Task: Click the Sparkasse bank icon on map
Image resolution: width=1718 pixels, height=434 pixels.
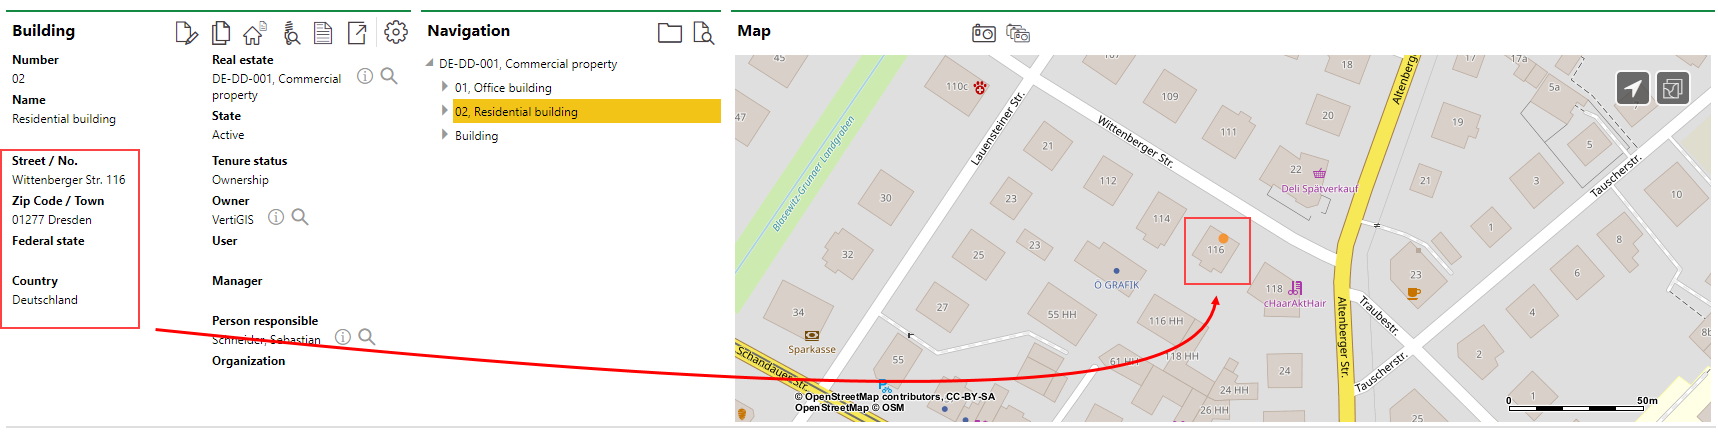Action: [812, 336]
